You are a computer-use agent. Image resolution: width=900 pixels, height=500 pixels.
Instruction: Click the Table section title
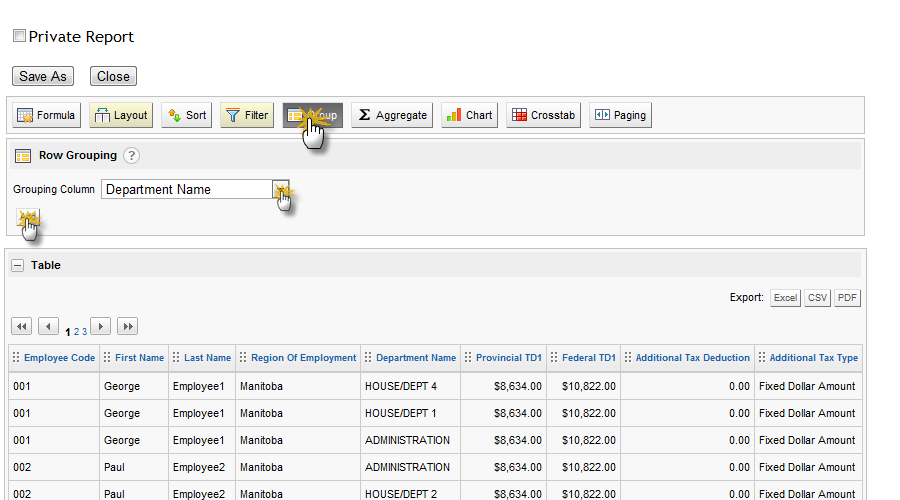46,265
